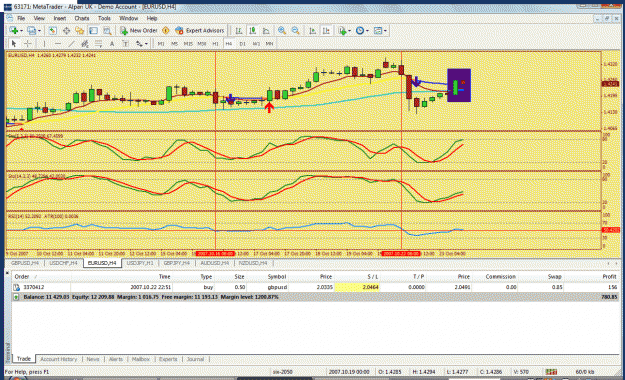Image resolution: width=625 pixels, height=380 pixels.
Task: Open the Journal terminal tab
Action: point(195,359)
